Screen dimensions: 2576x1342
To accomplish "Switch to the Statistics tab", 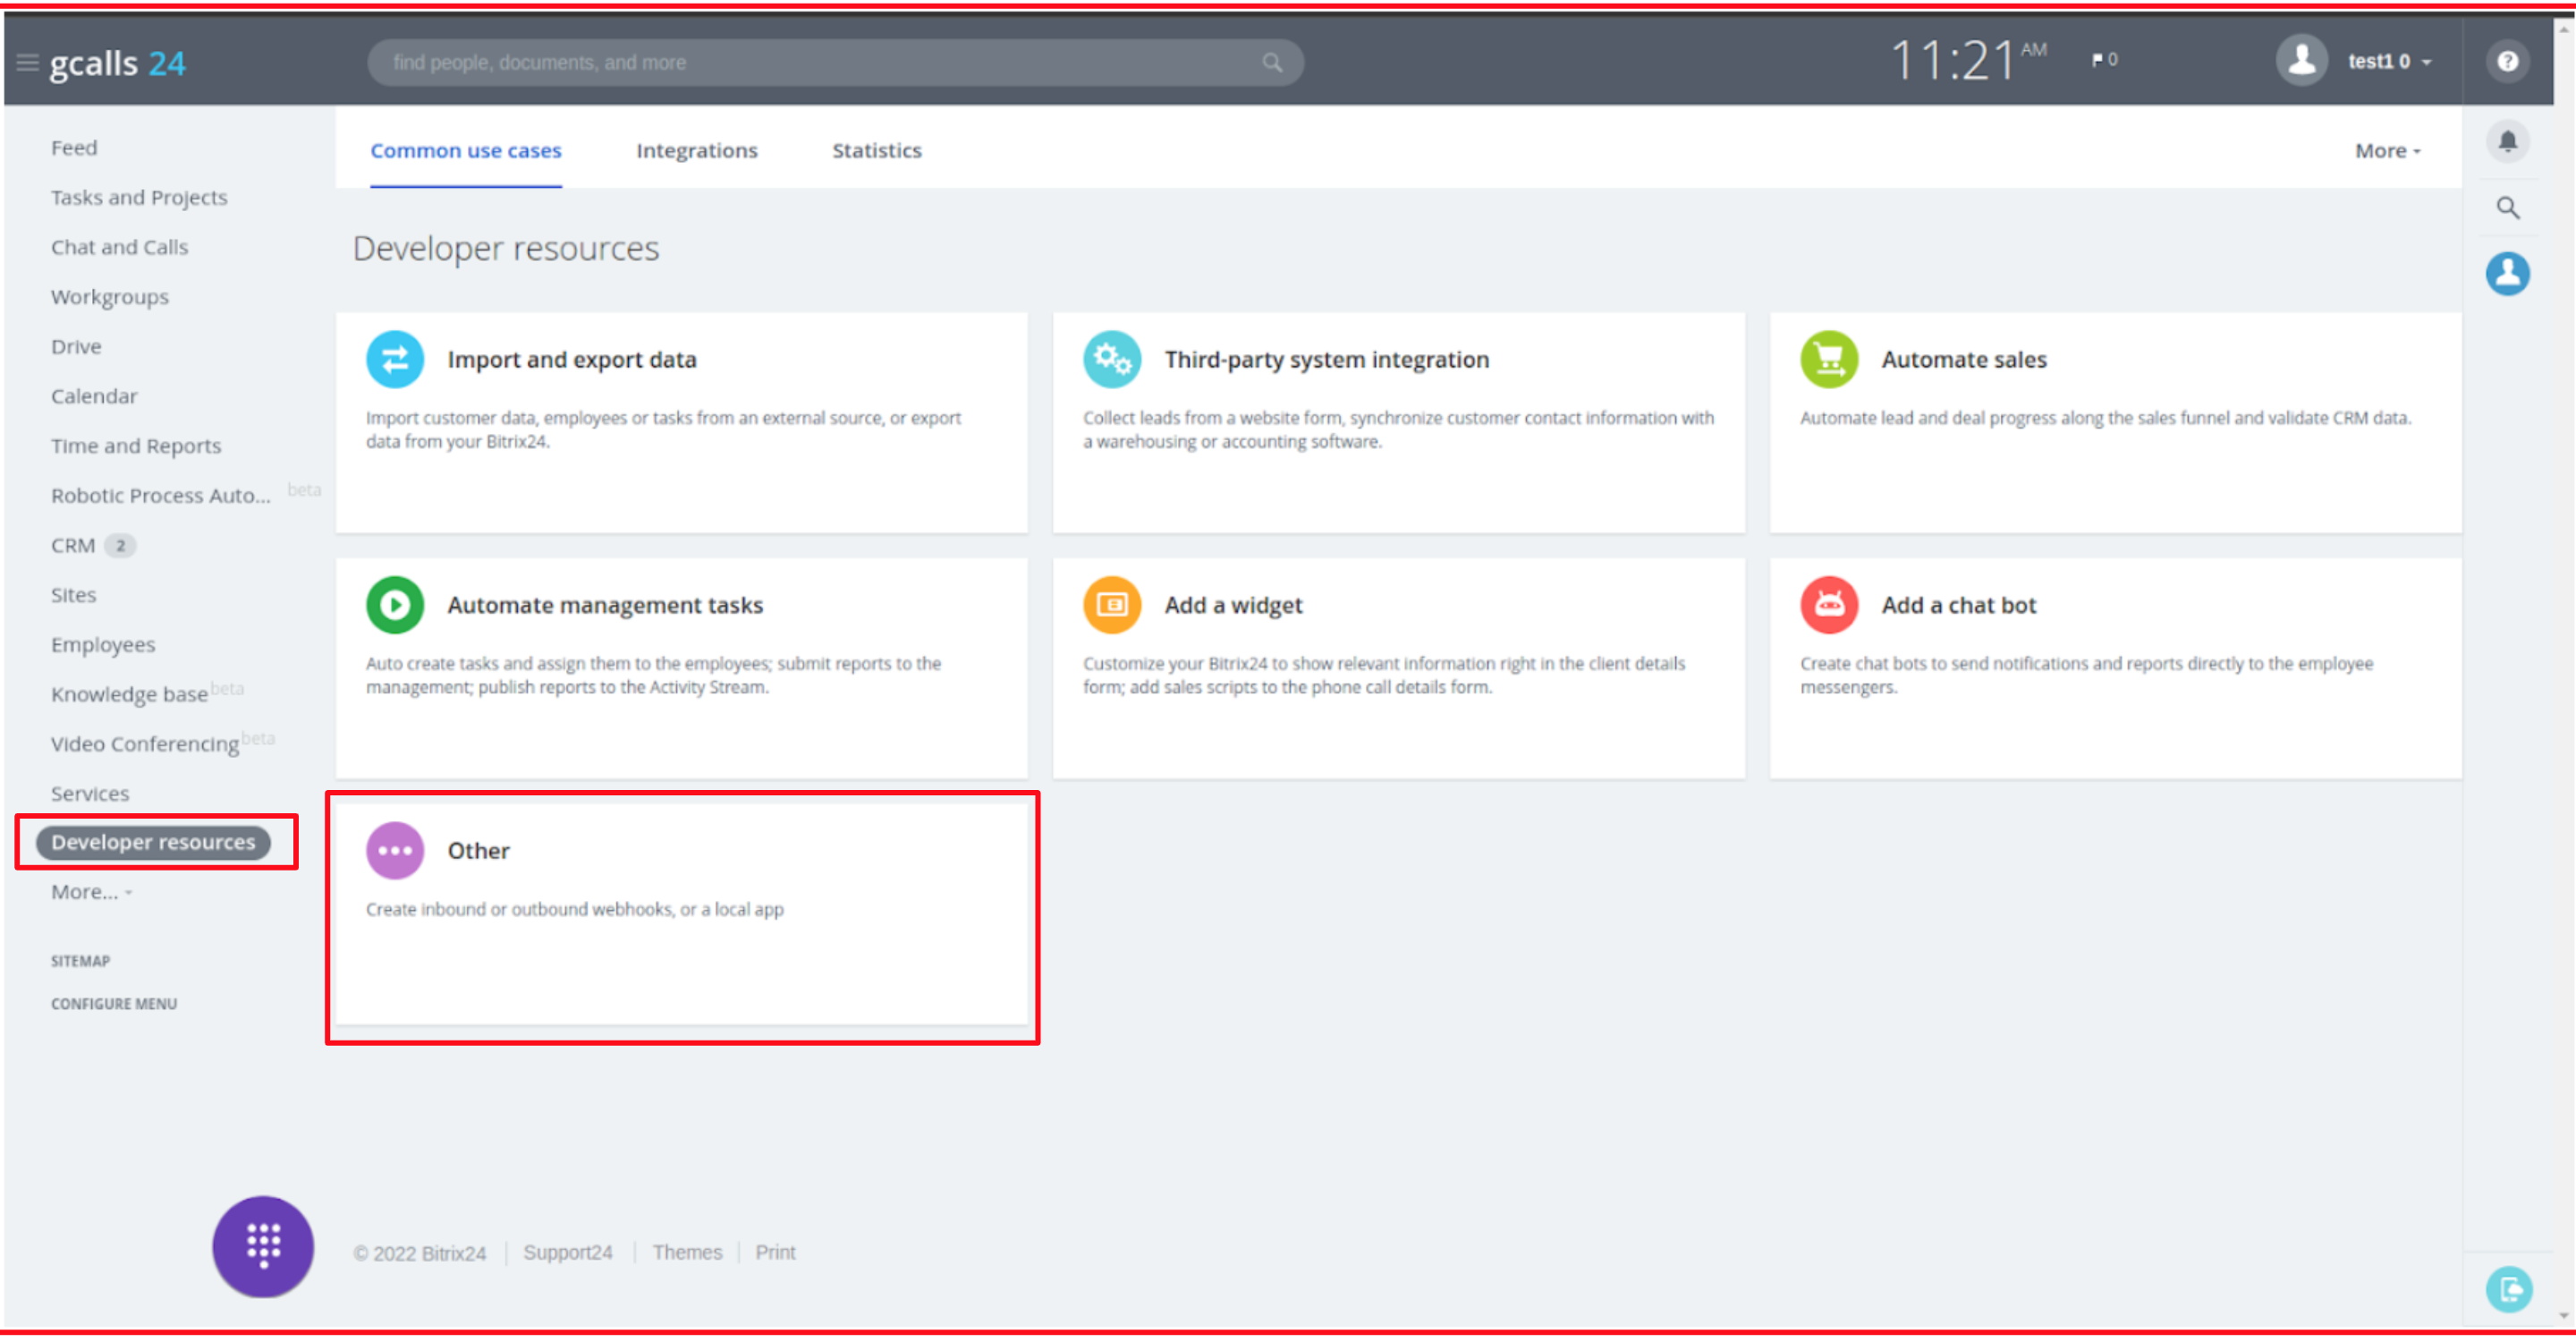I will [876, 151].
